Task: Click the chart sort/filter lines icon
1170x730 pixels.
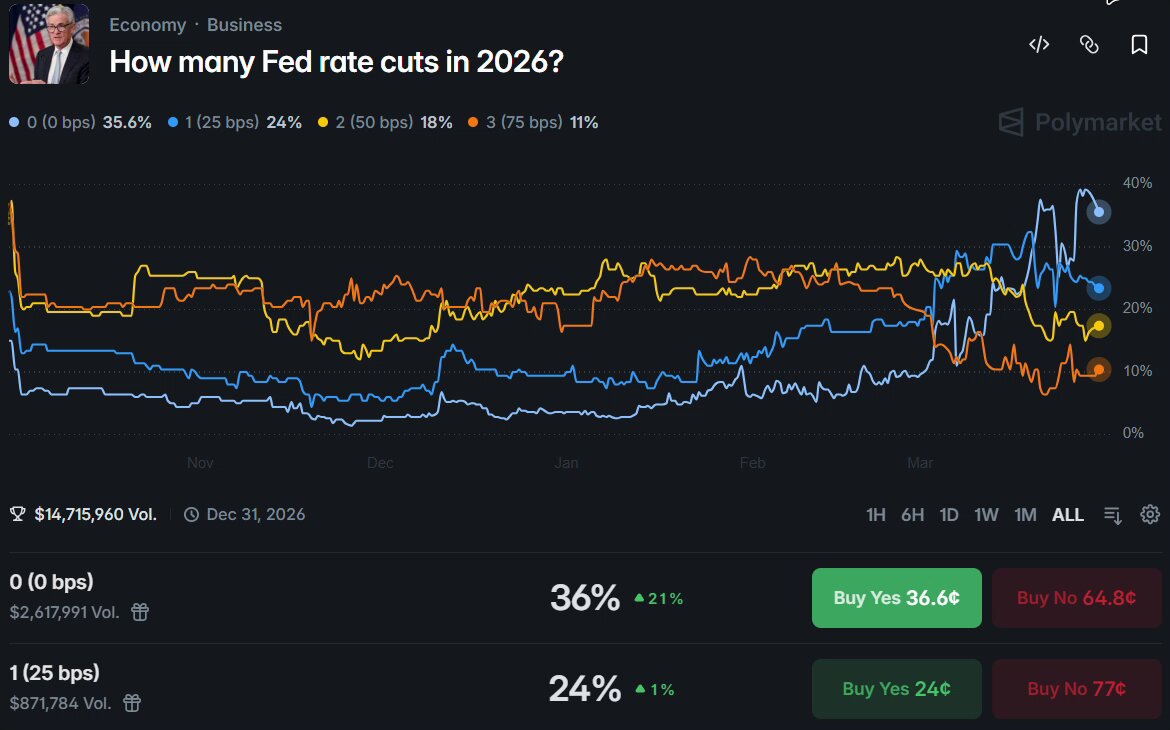Action: [1113, 515]
